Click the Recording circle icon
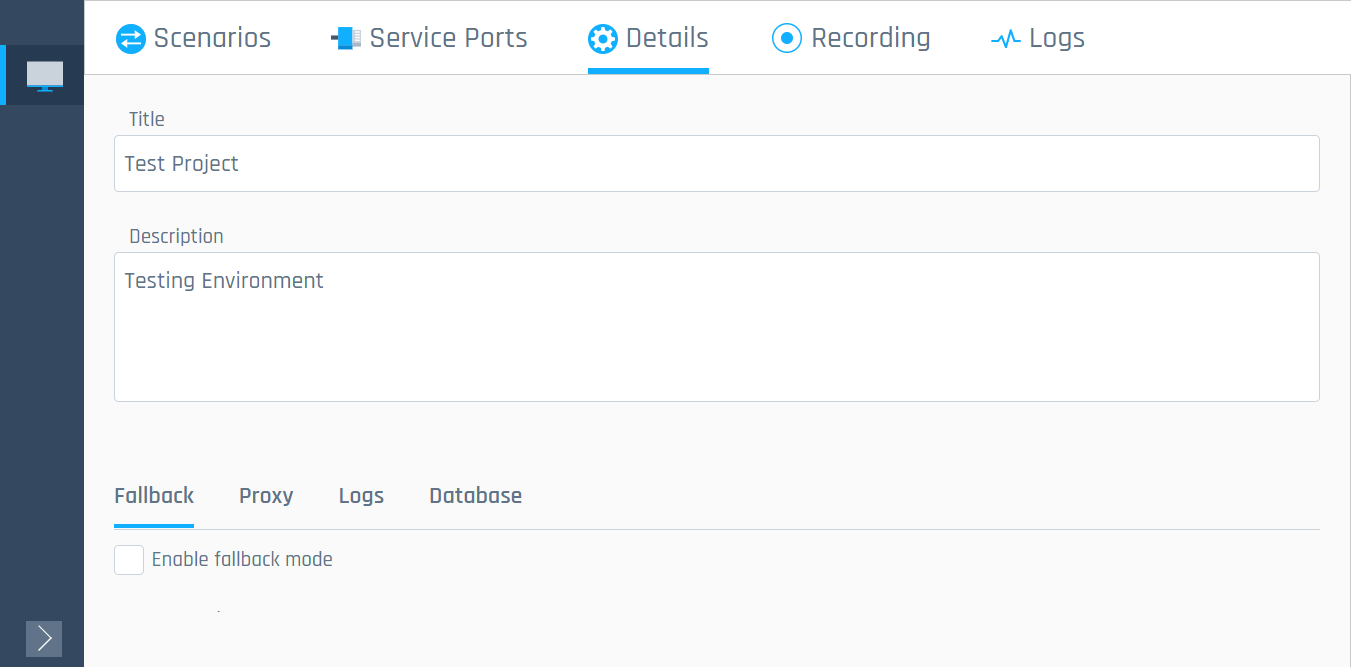Screen dimensions: 1351x667 (787, 39)
